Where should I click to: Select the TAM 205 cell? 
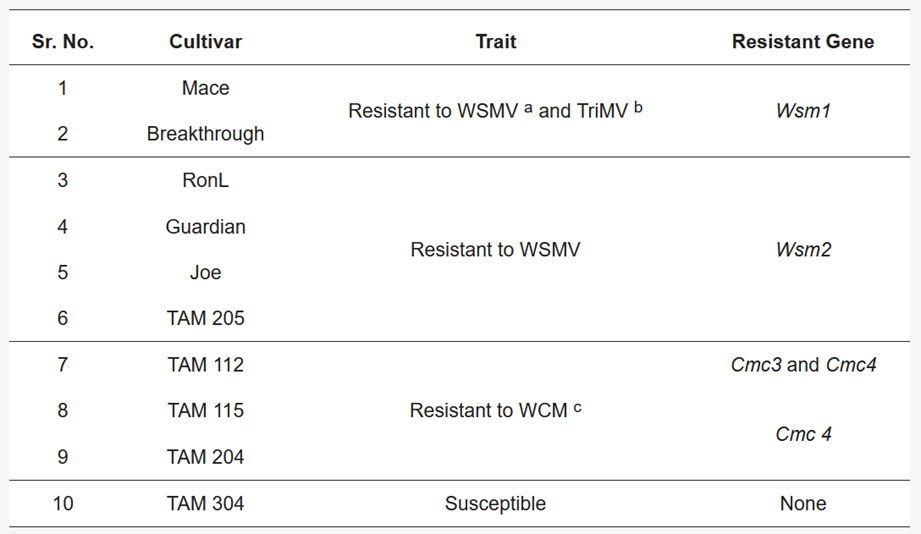point(205,318)
